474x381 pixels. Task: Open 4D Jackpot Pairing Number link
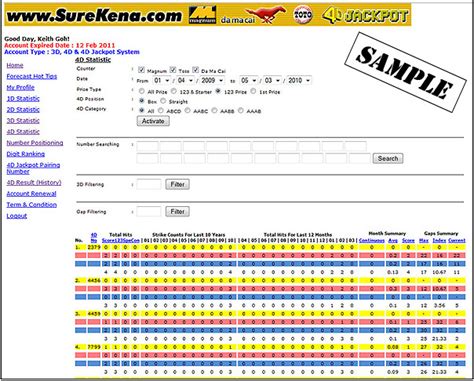click(33, 168)
